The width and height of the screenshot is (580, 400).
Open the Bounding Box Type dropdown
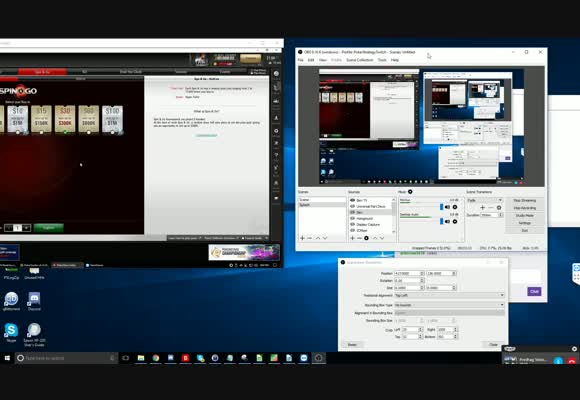click(449, 305)
